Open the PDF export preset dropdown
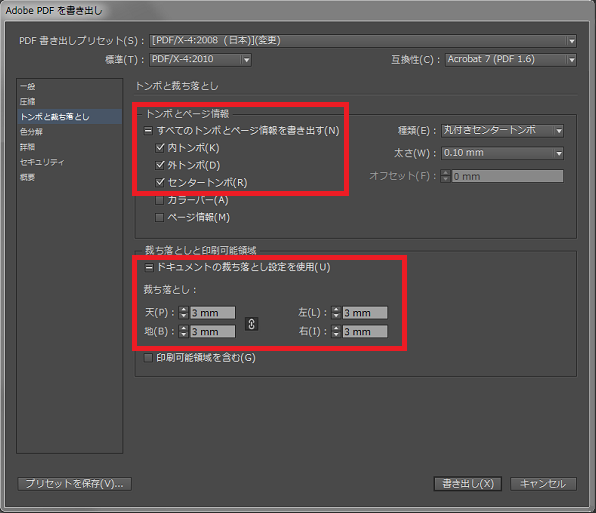The image size is (596, 513). click(x=363, y=41)
